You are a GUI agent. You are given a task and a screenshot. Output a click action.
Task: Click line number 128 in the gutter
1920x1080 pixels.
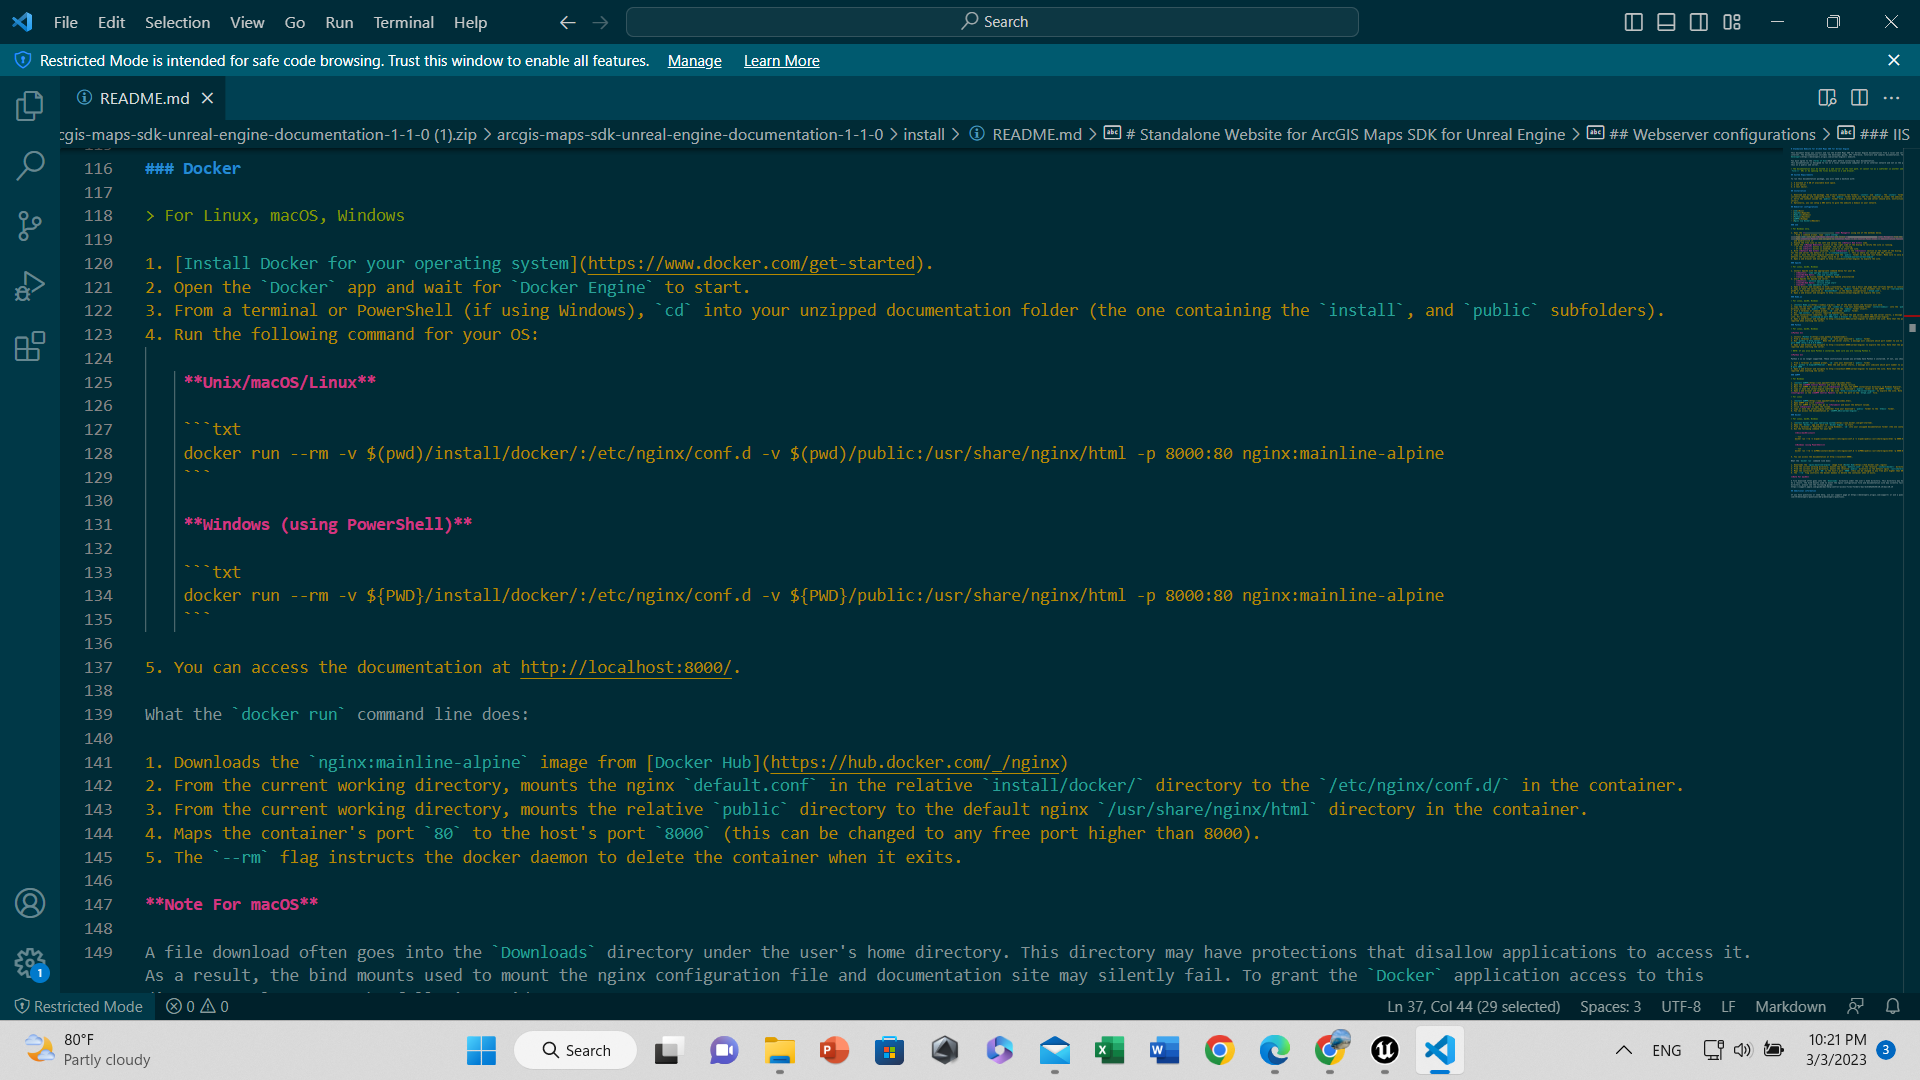pyautogui.click(x=98, y=454)
